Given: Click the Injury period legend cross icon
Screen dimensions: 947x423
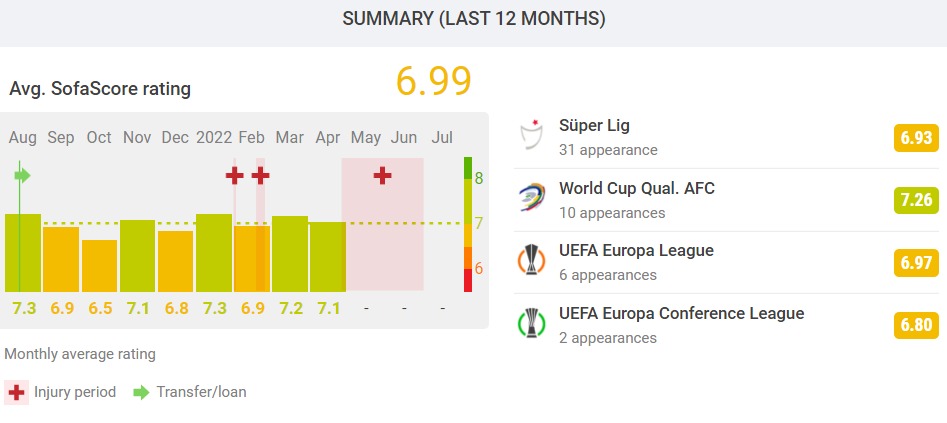Looking at the screenshot, I should pyautogui.click(x=16, y=392).
